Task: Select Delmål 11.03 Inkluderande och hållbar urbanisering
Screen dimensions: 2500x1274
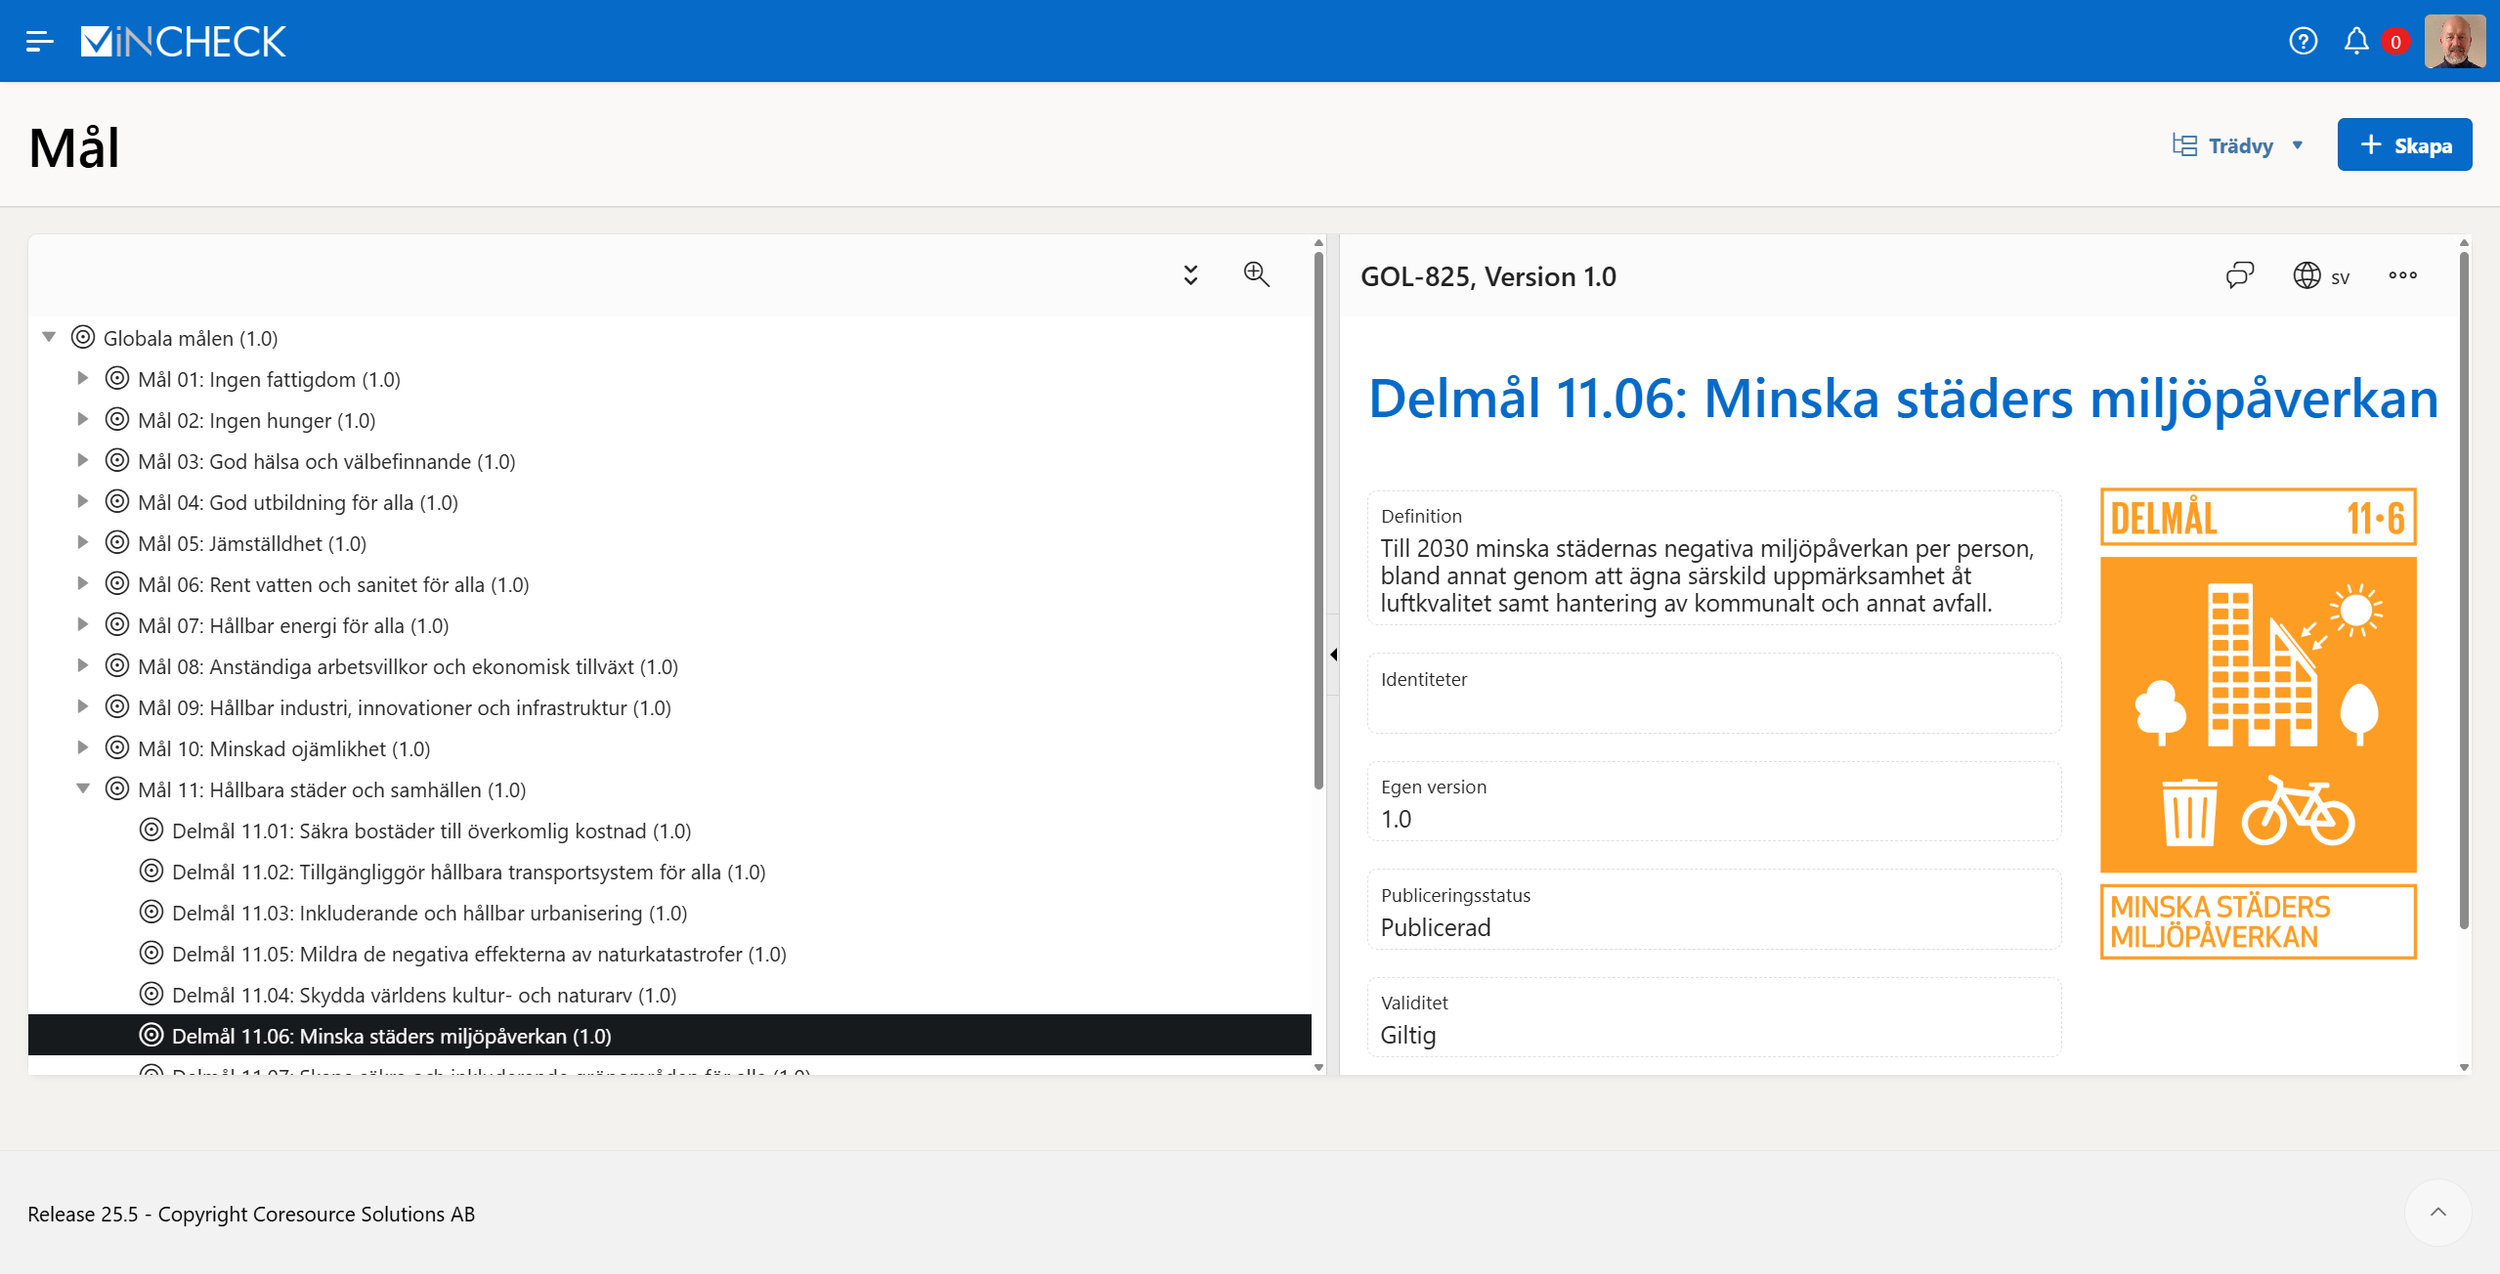Action: pos(429,913)
